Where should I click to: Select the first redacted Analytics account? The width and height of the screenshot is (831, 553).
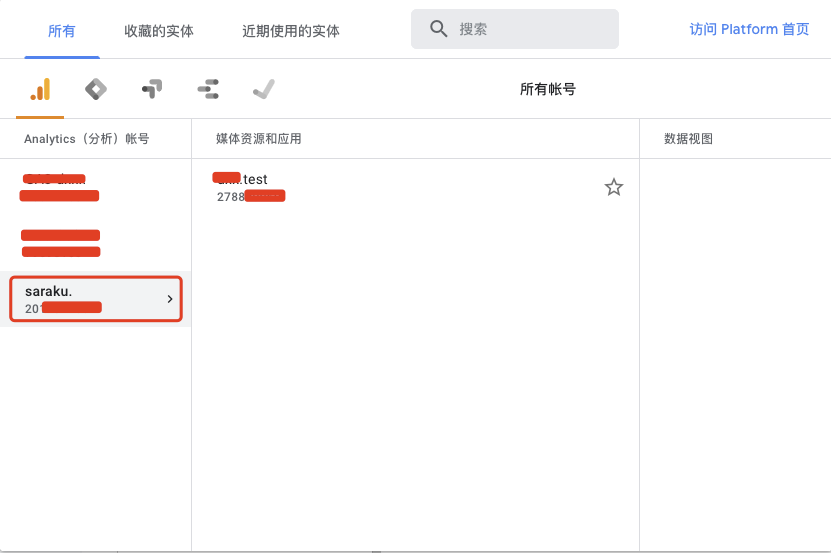pyautogui.click(x=96, y=188)
